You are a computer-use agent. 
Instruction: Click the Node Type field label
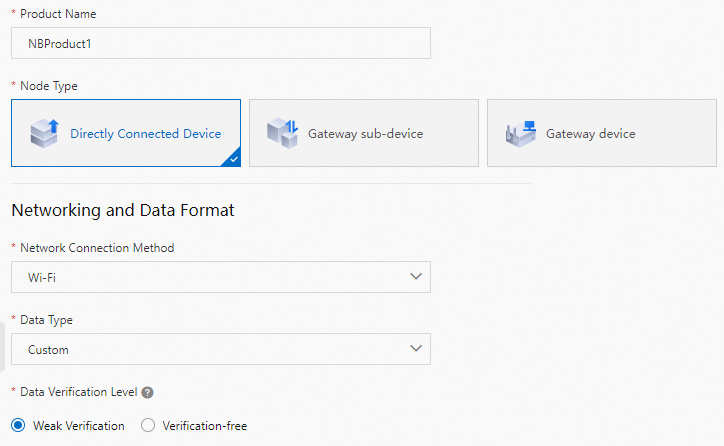pyautogui.click(x=49, y=86)
